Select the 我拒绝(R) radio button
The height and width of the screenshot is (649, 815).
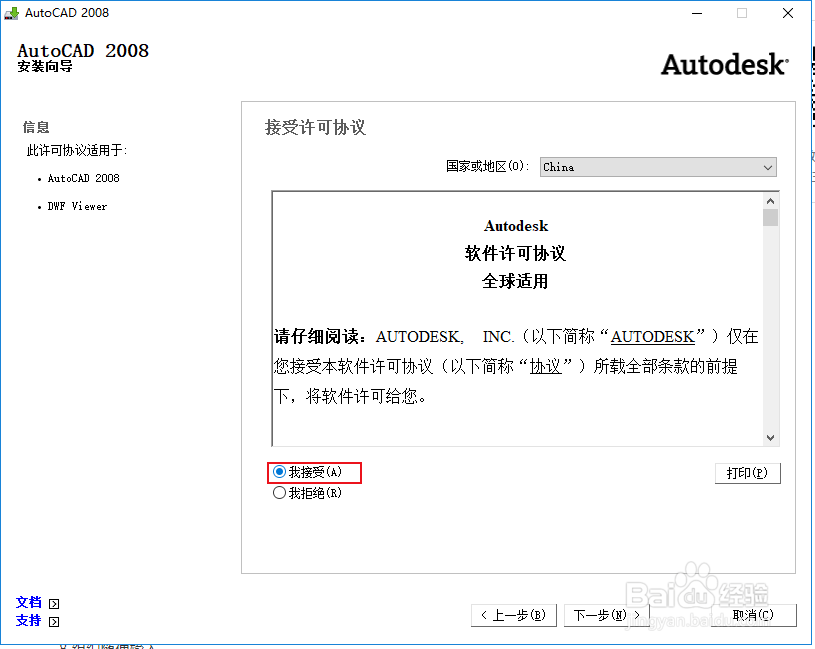279,492
